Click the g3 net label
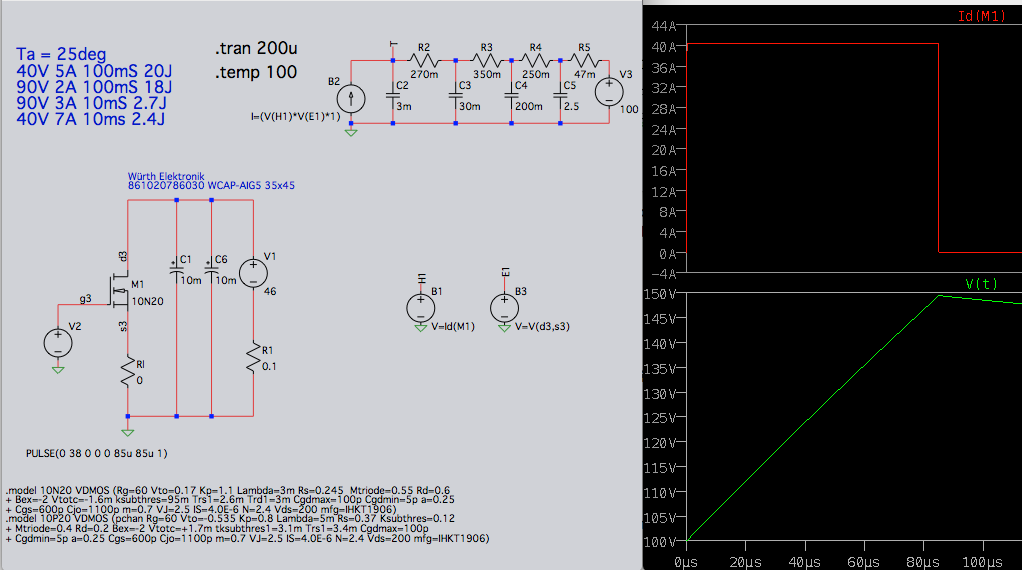This screenshot has height=570, width=1022. tap(85, 298)
